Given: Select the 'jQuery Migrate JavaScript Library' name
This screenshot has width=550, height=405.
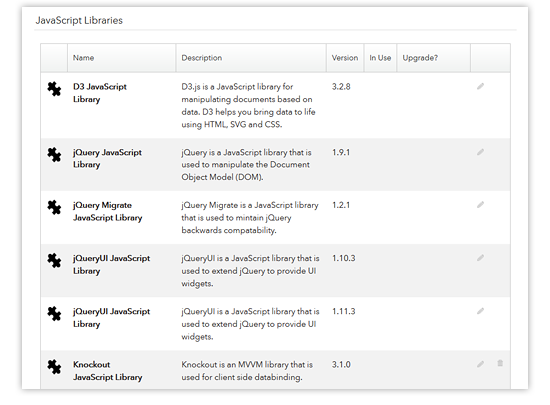Looking at the screenshot, I should [x=107, y=211].
